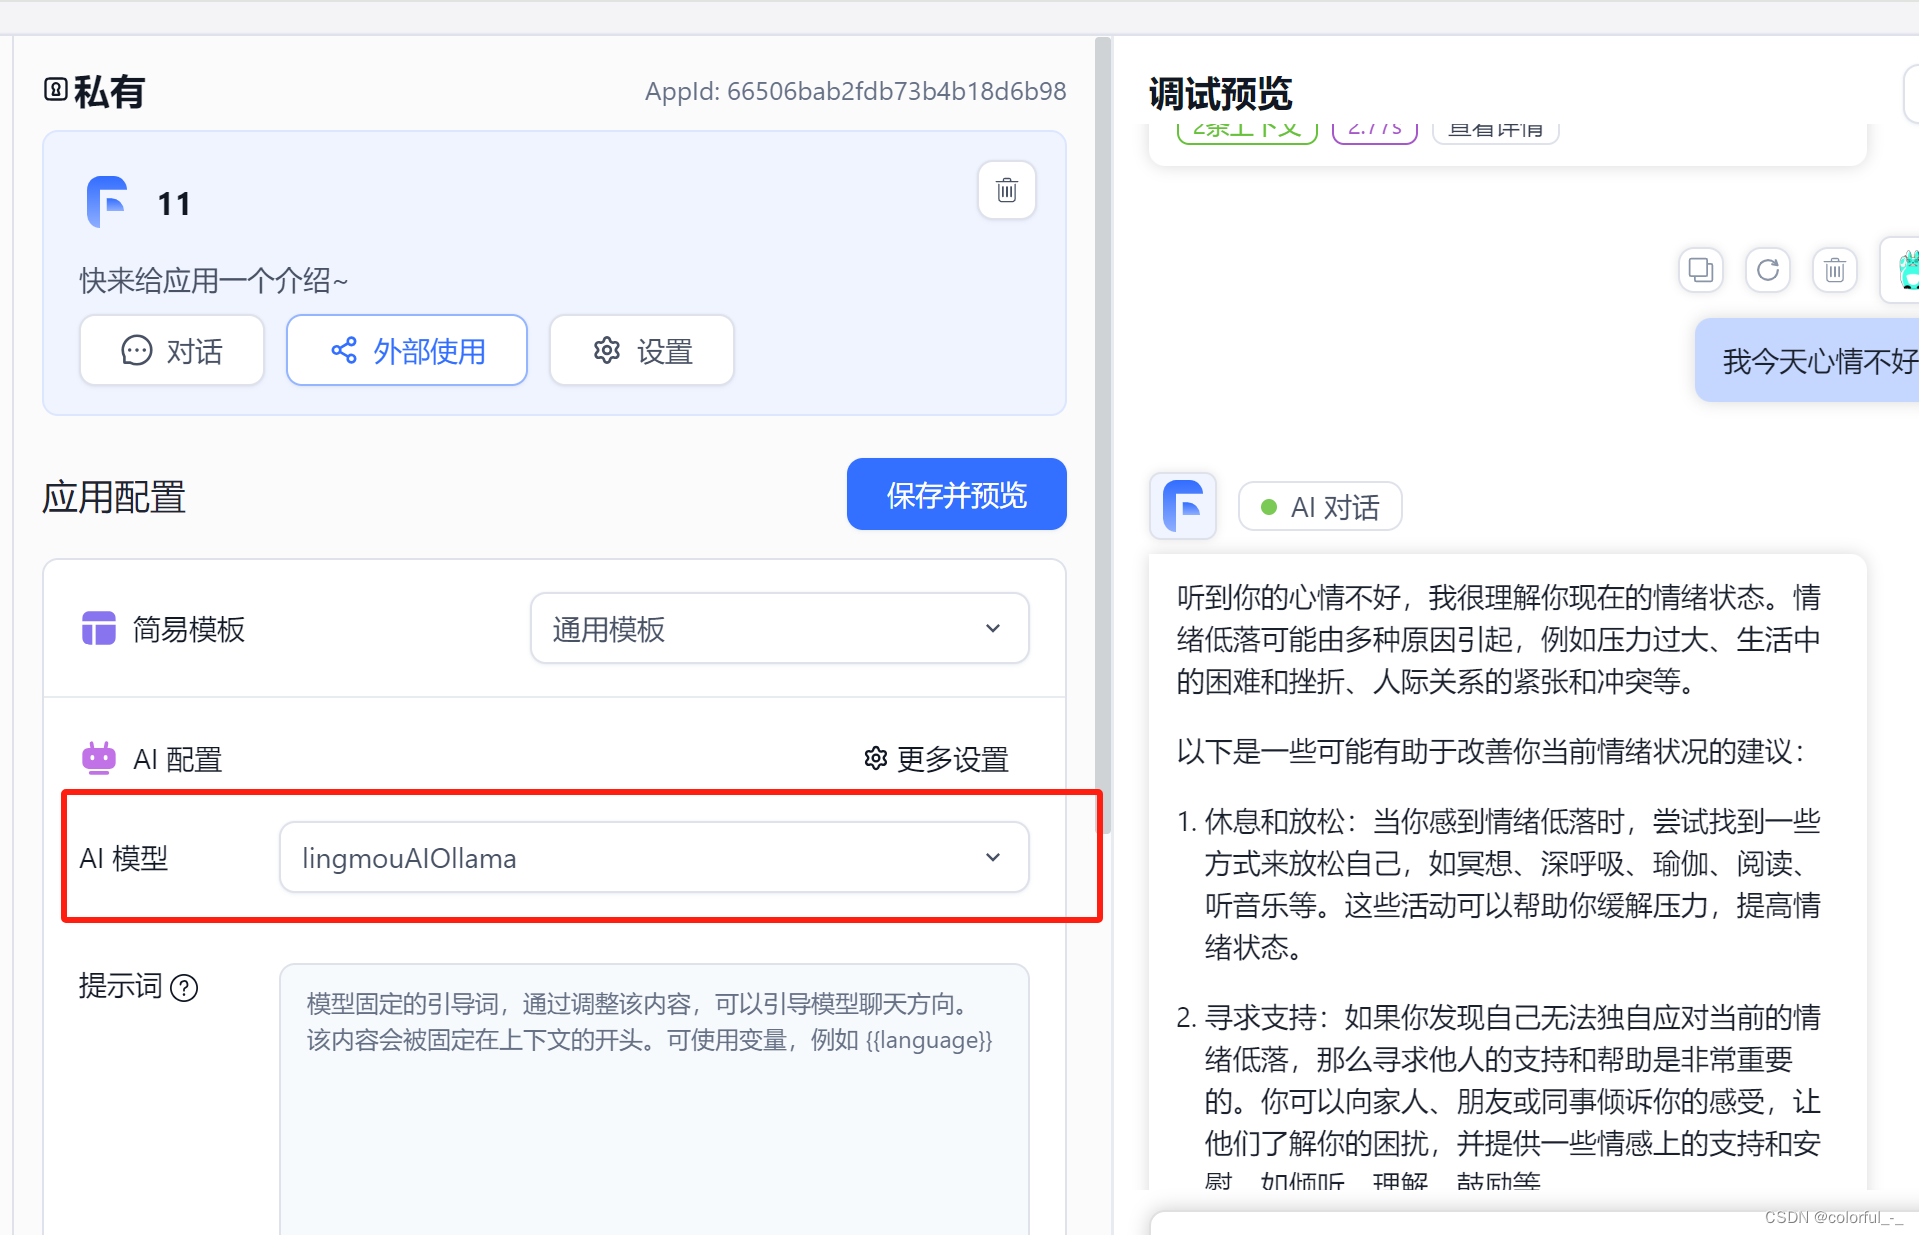
Task: Click the trash icon to delete app 11
Action: point(1006,190)
